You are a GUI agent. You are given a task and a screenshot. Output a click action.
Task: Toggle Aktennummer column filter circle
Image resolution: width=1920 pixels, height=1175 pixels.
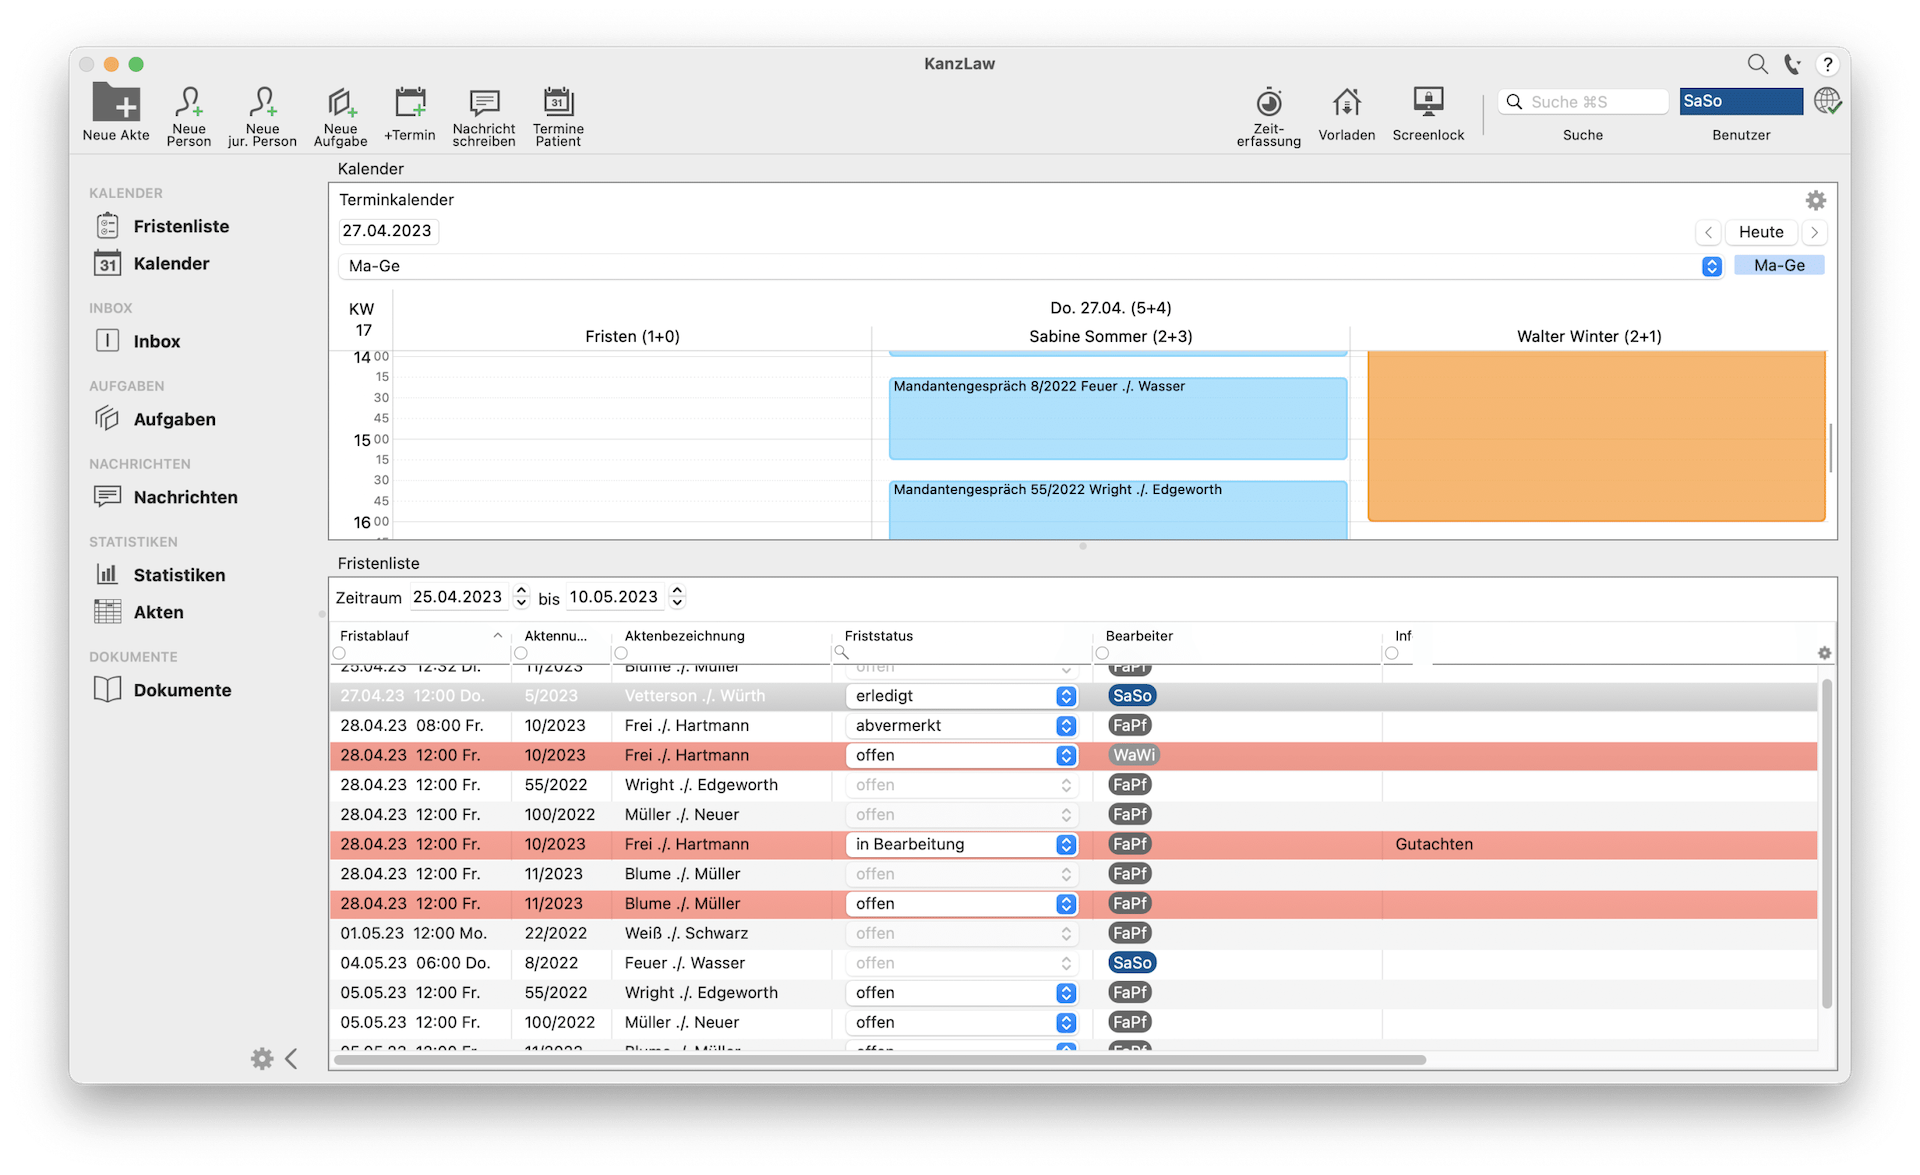click(521, 653)
